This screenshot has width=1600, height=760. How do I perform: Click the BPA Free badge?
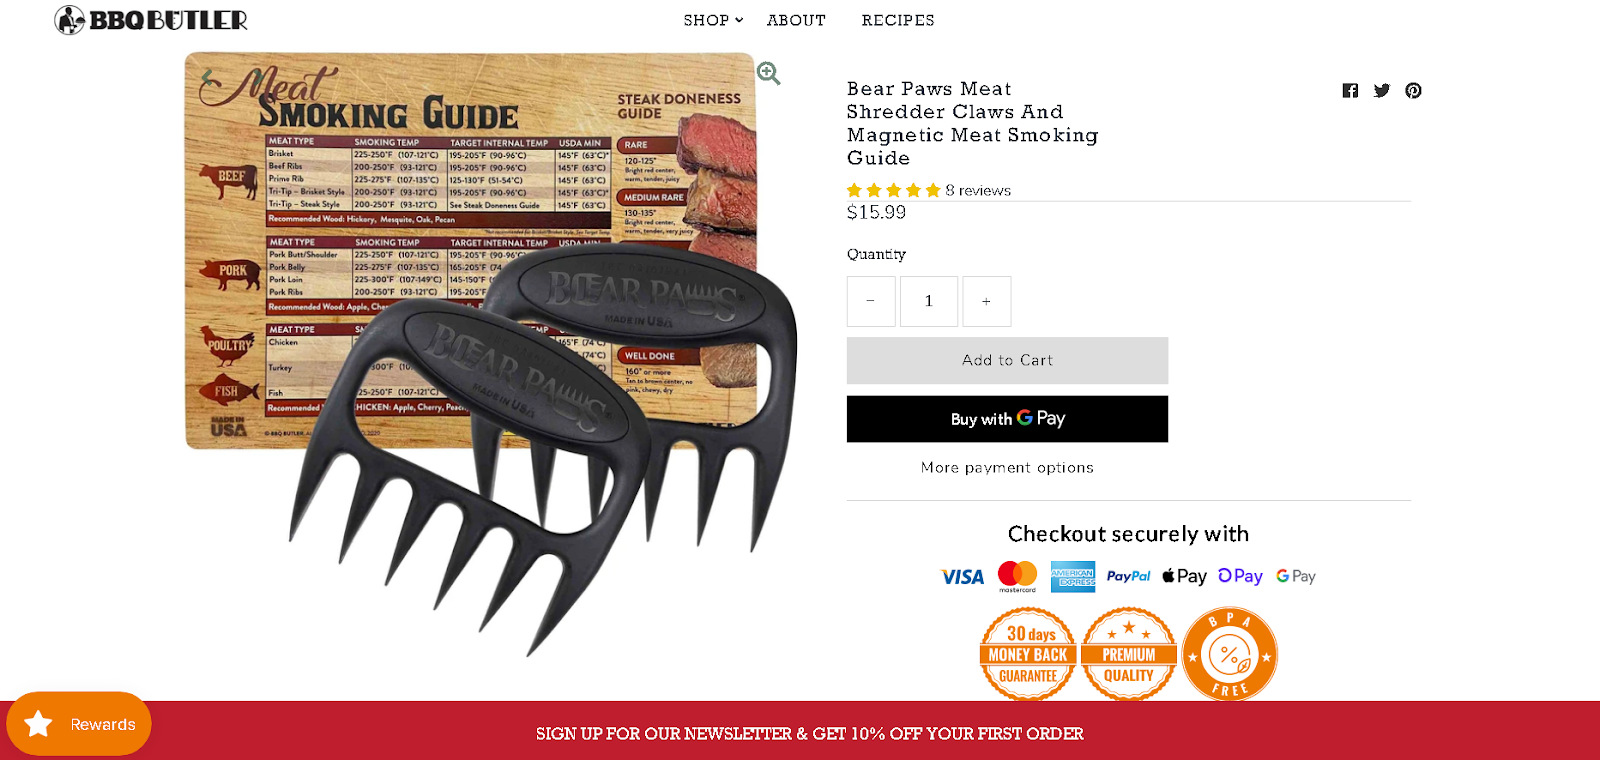tap(1230, 655)
